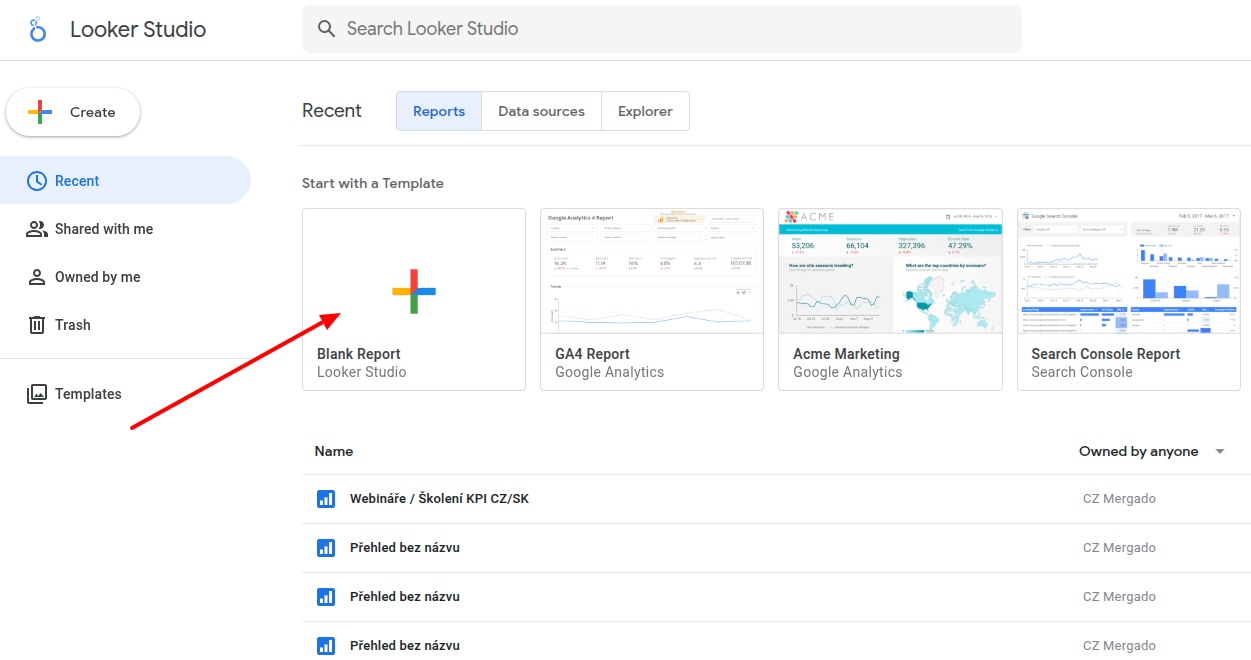Select Recent in the sidebar
1251x660 pixels.
coord(125,181)
